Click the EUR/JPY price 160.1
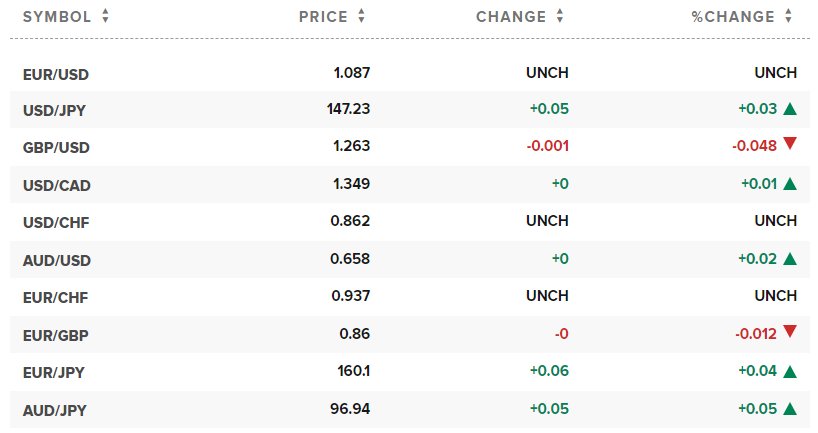 352,372
